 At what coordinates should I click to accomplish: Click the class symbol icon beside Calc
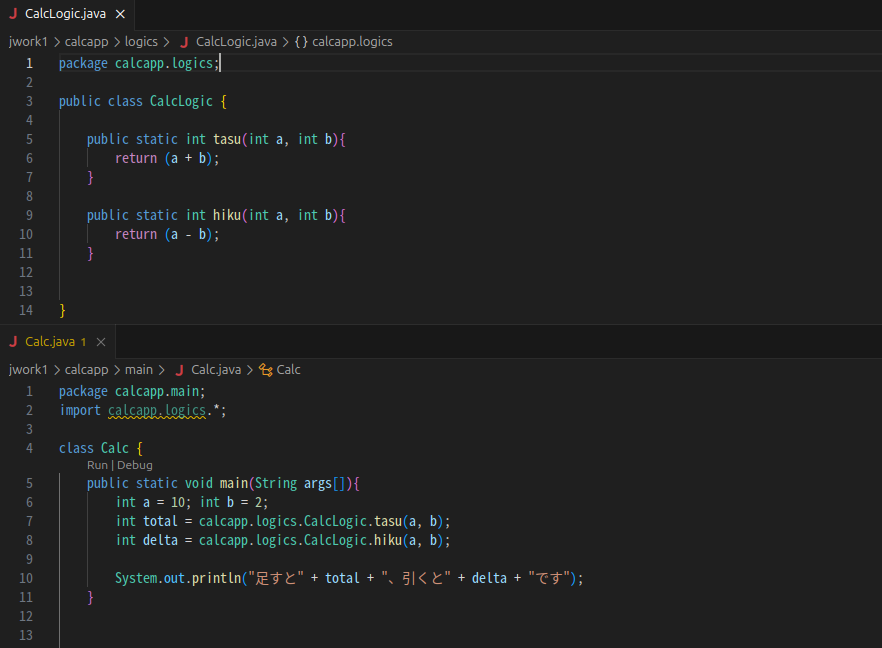266,370
